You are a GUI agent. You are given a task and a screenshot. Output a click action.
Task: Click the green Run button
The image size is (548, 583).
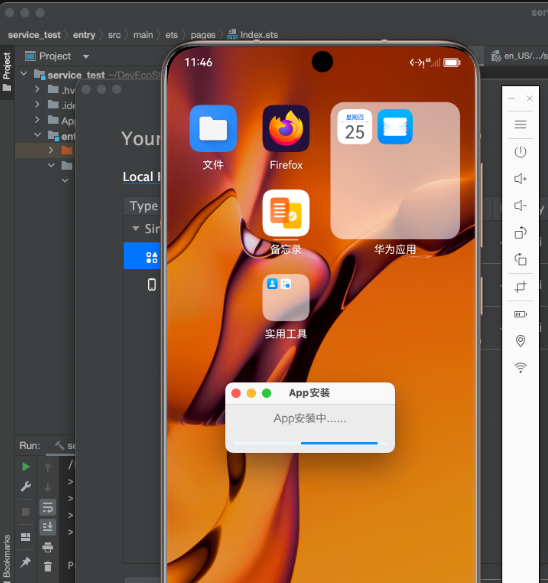point(26,467)
